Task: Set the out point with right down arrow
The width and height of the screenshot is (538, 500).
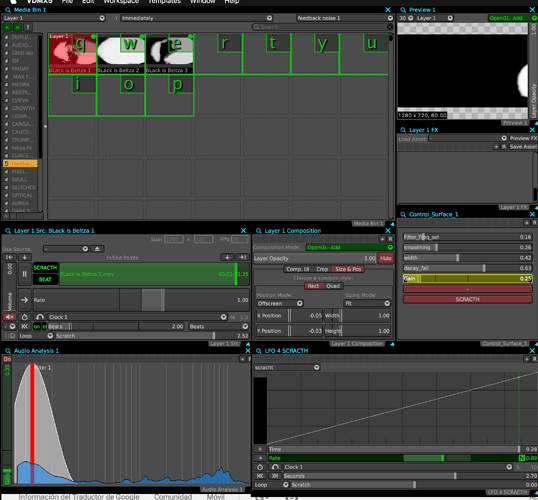Action: (227, 257)
